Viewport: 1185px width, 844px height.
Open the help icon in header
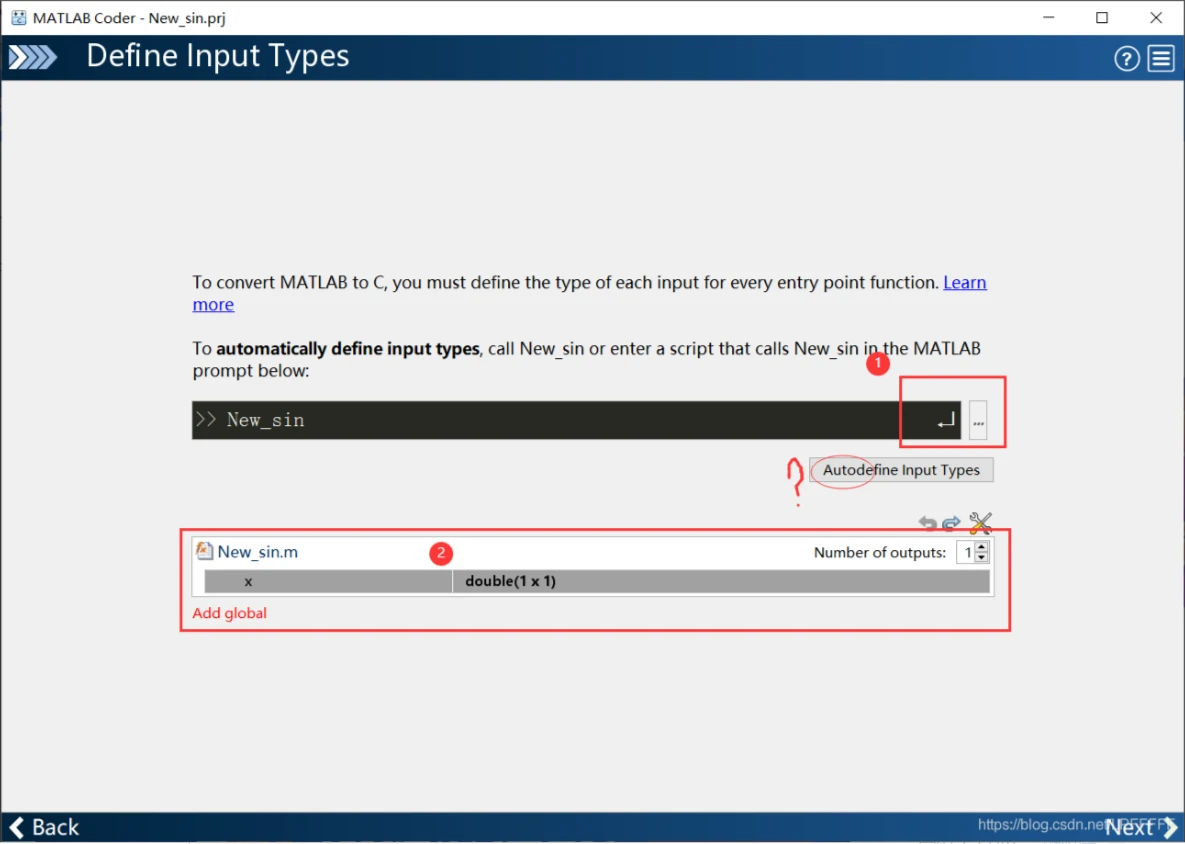(x=1126, y=58)
